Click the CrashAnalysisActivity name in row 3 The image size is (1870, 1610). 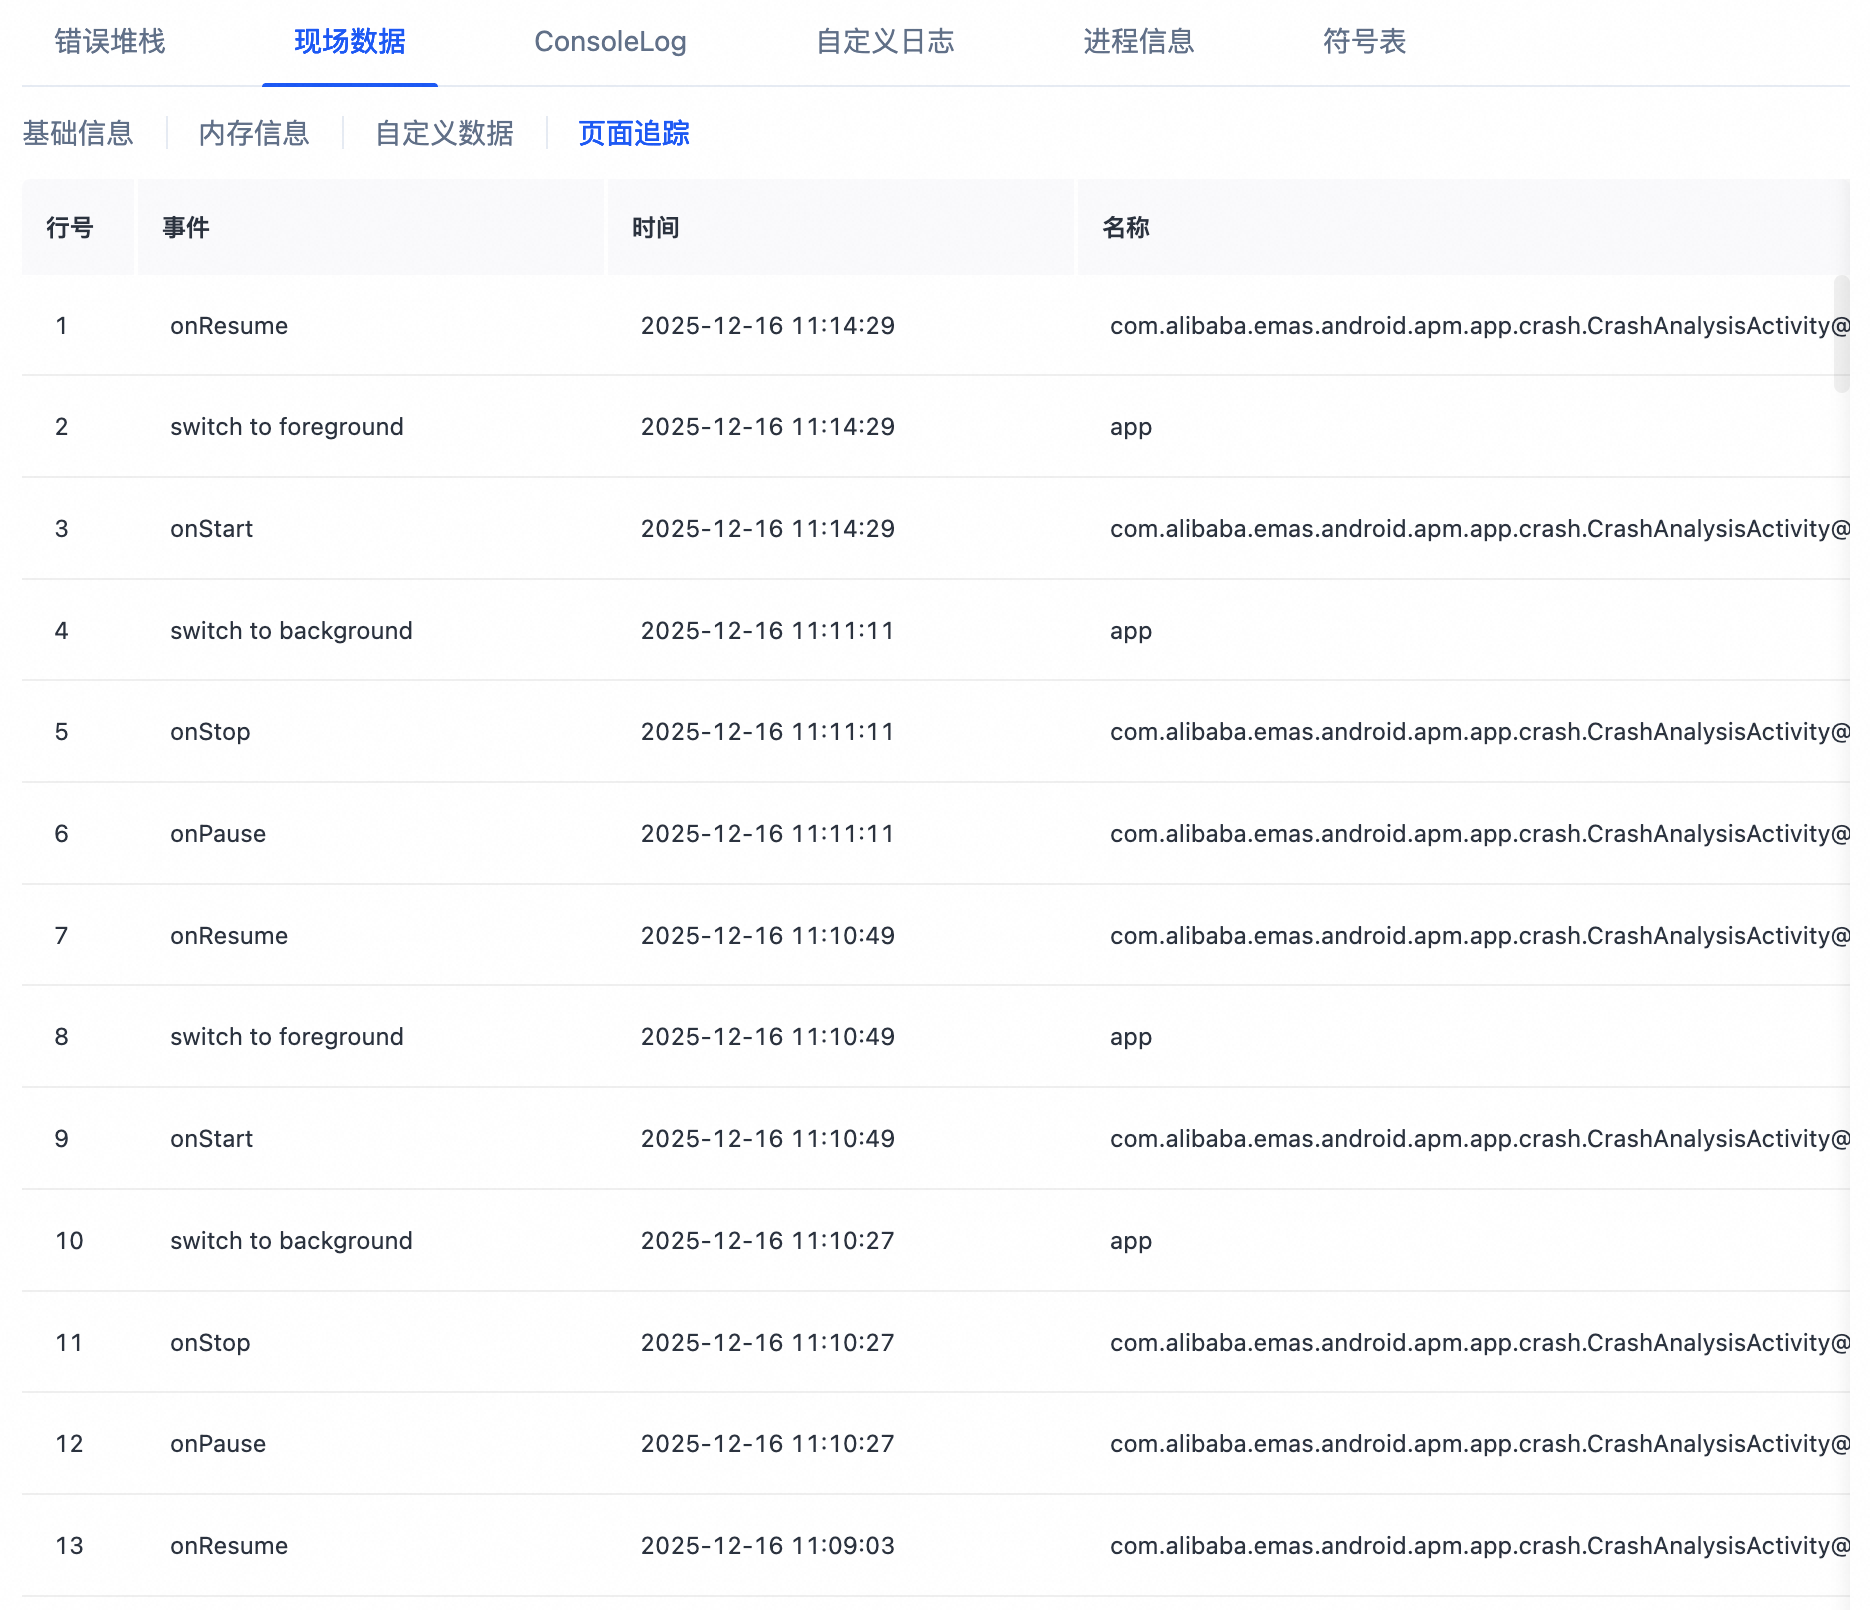click(x=1479, y=529)
